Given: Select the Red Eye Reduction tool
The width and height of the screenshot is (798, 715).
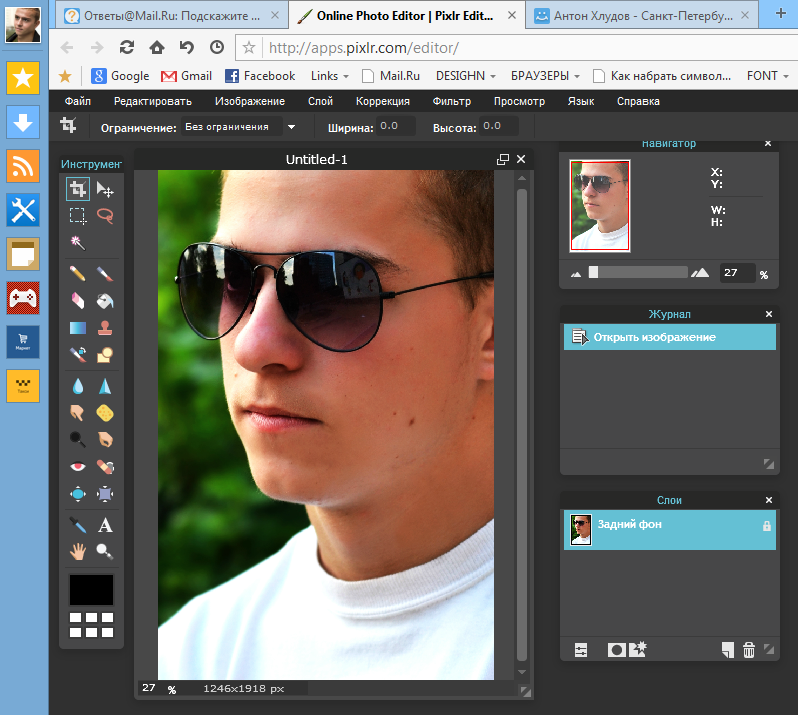Looking at the screenshot, I should click(x=77, y=466).
